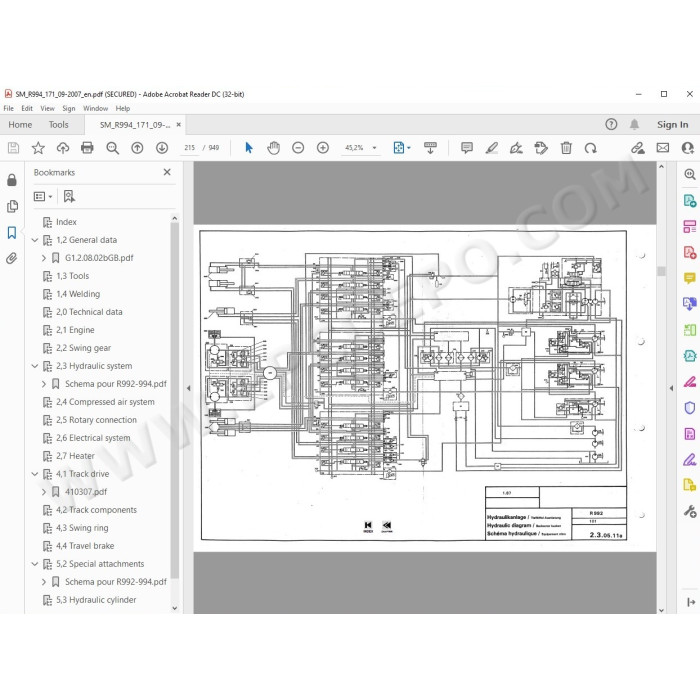Open the 5,3 Hydraulic cylinder bookmark
Viewport: 700px width, 700px height.
click(96, 600)
